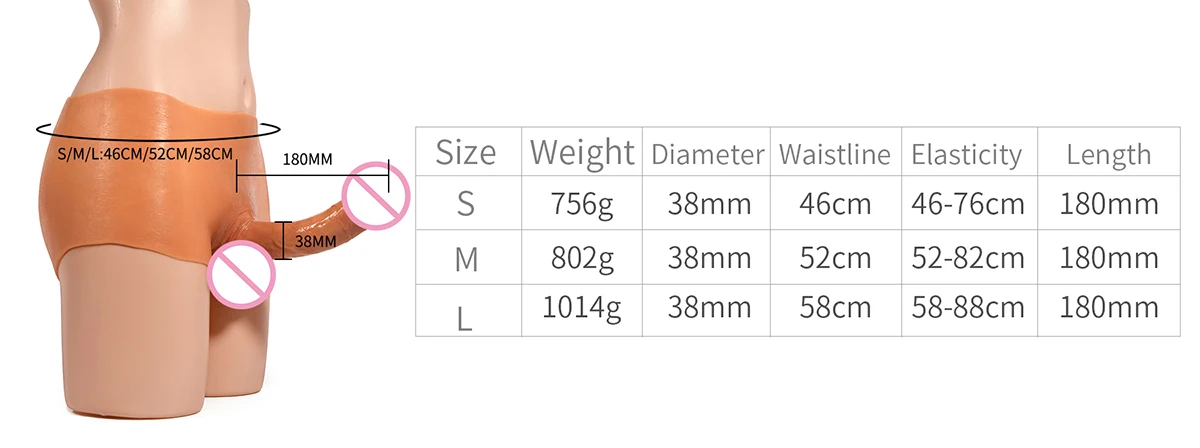Screen dimensions: 1200x448
Task: Click the Elasticity column header
Action: pyautogui.click(x=967, y=155)
